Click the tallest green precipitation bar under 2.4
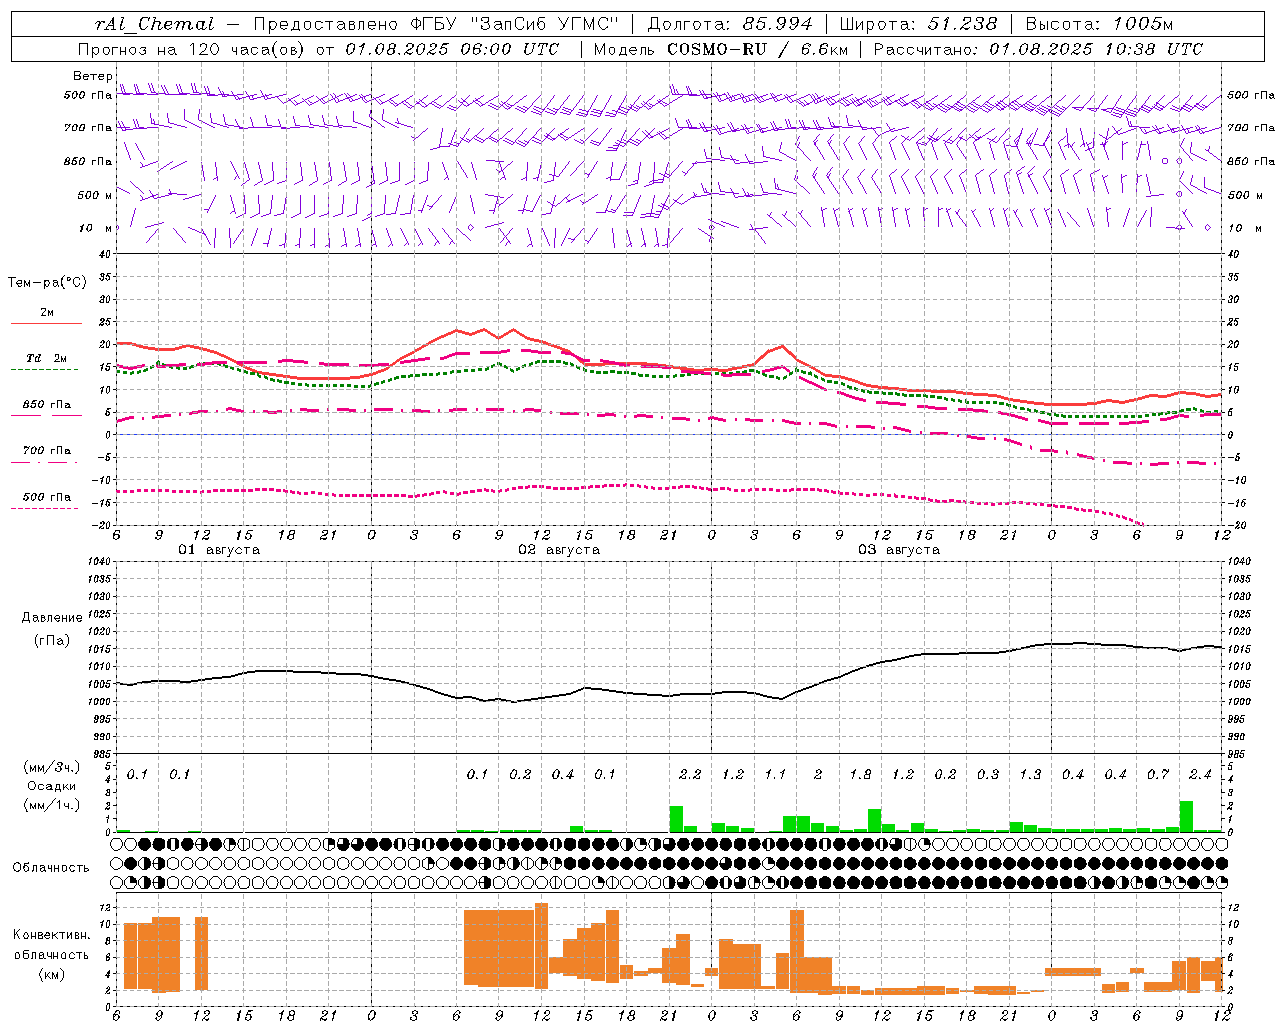1280x1024 pixels. click(1186, 816)
